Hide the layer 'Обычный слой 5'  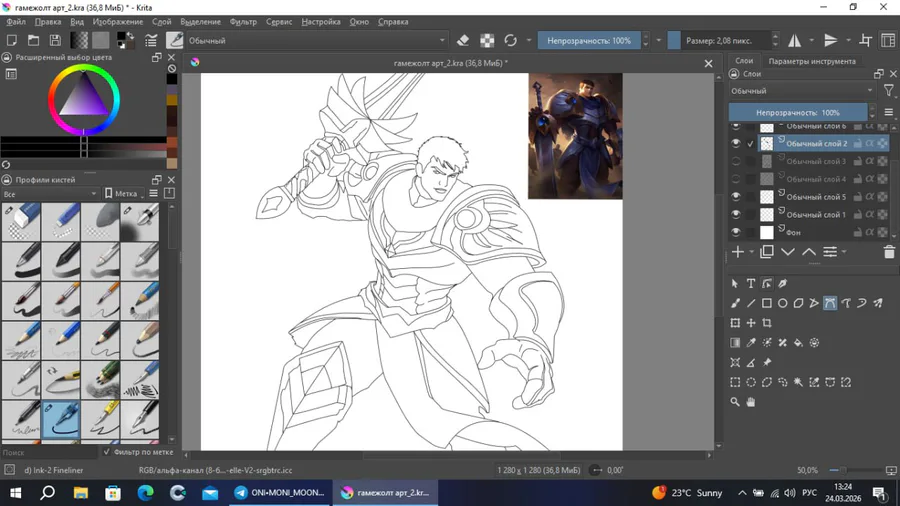pyautogui.click(x=736, y=197)
